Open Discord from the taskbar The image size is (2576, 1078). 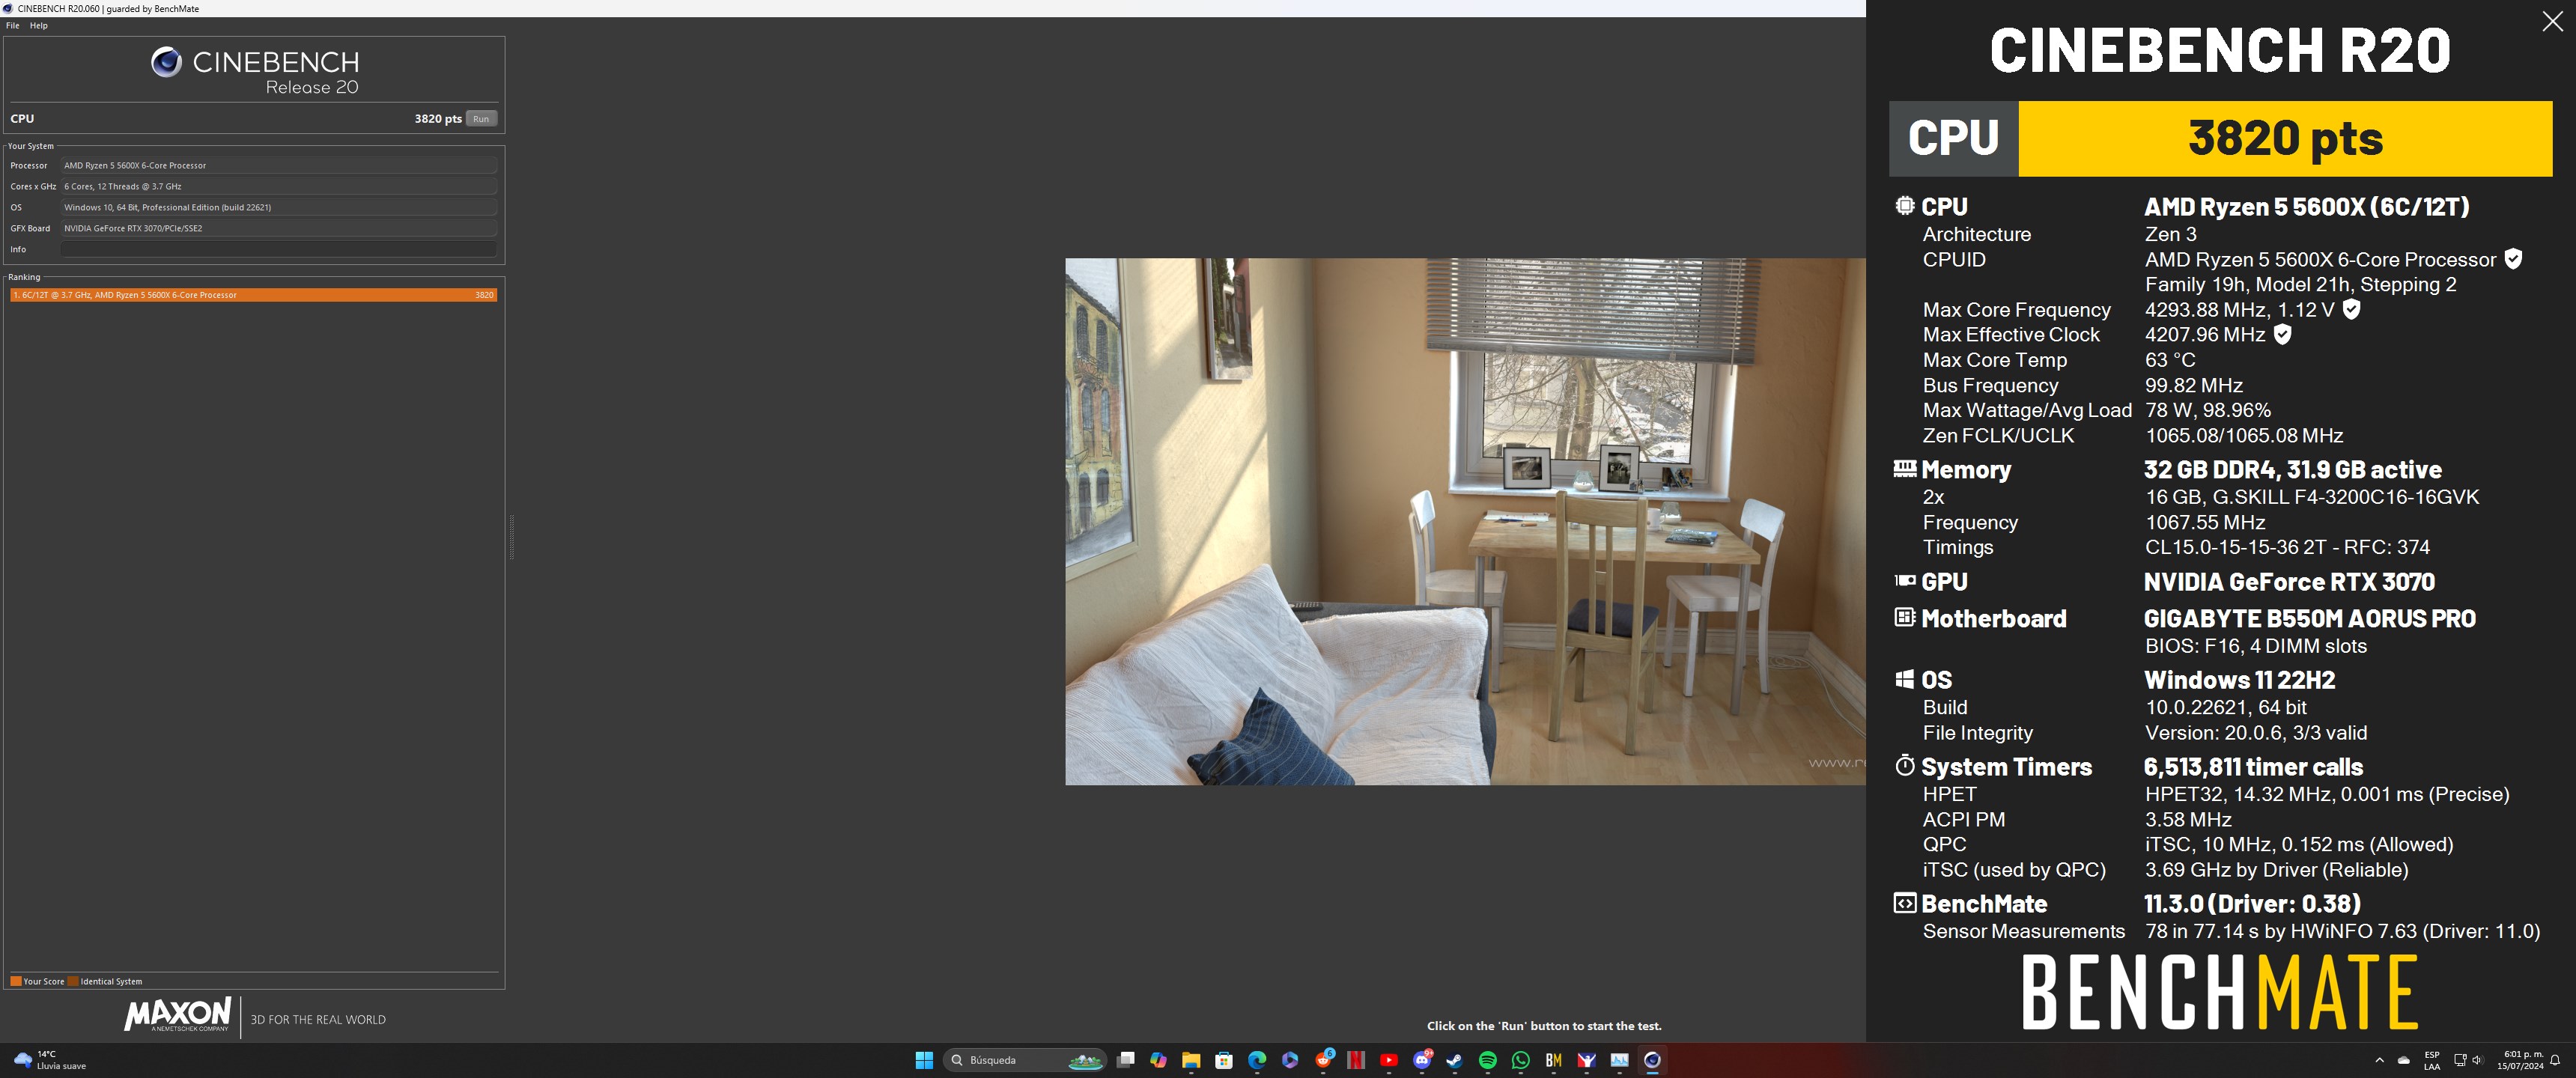click(x=1422, y=1060)
